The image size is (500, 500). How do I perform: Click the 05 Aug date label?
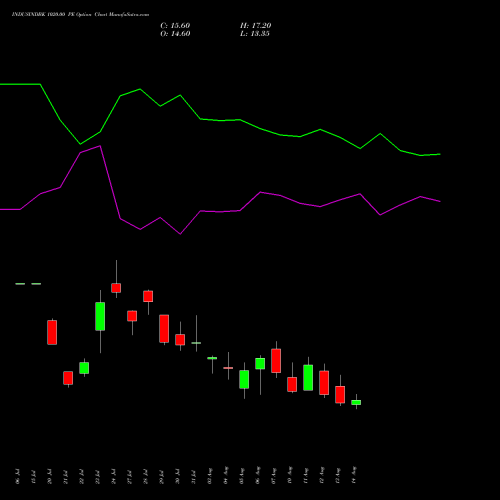[x=242, y=476]
